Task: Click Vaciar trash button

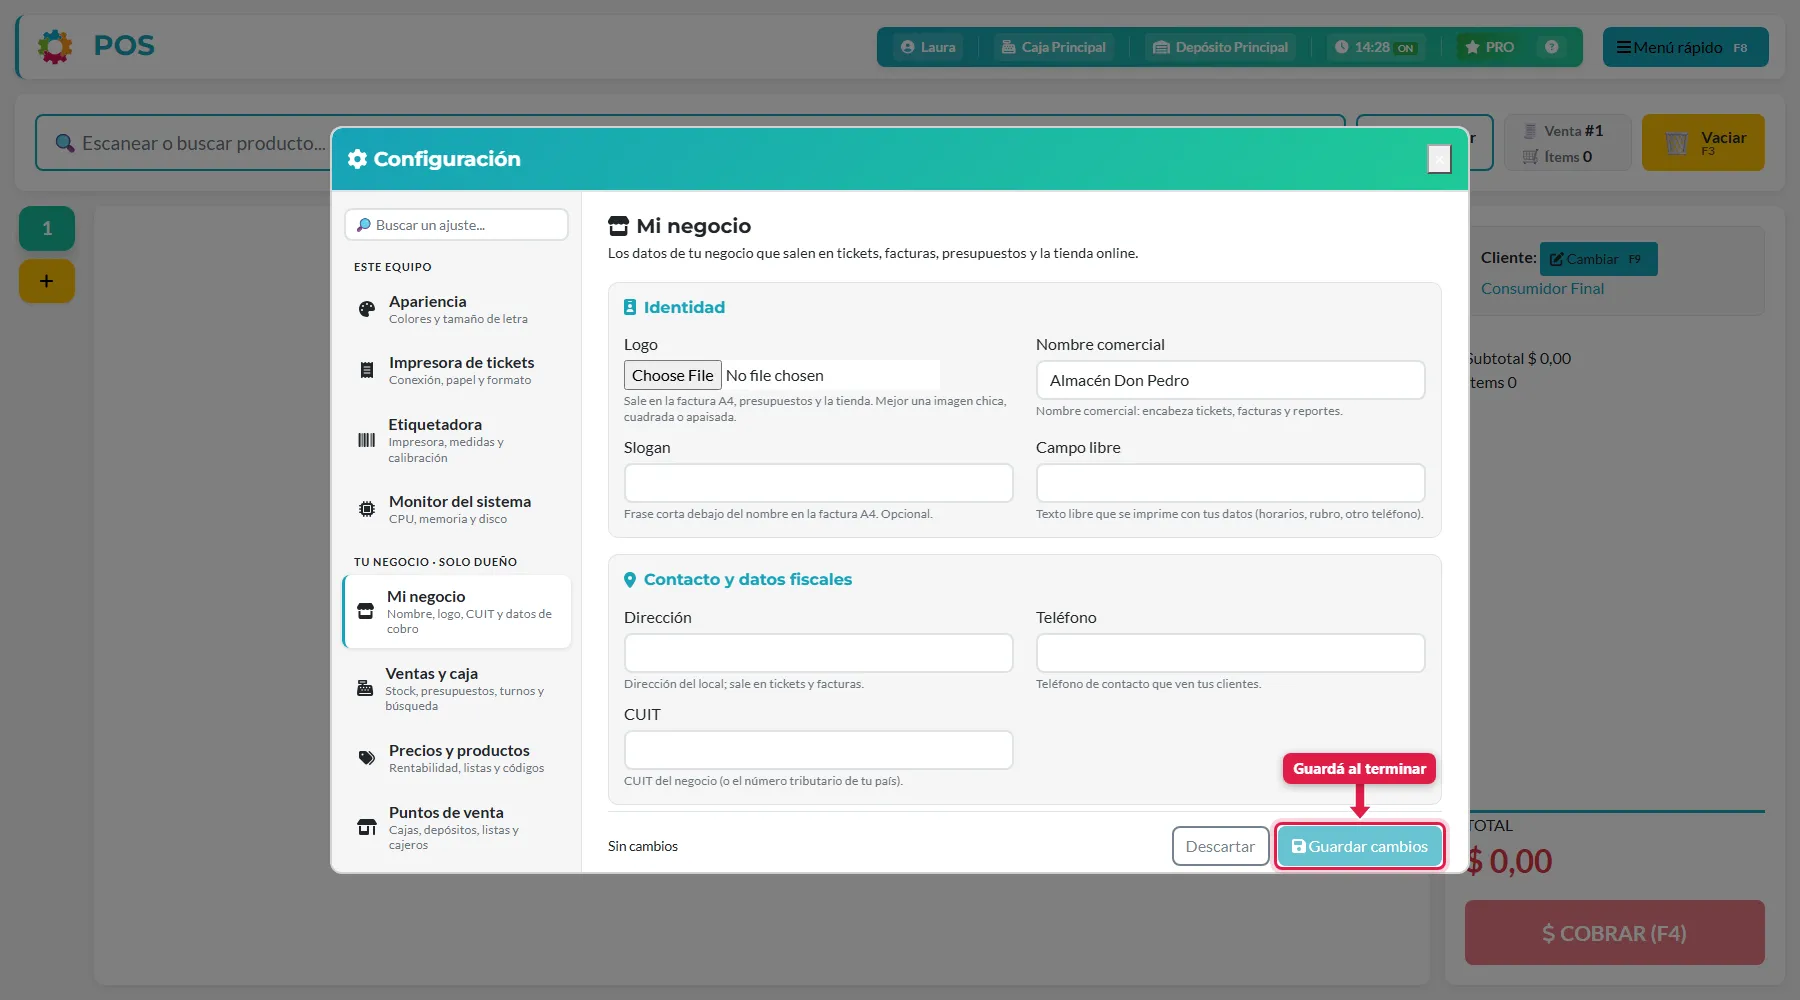Action: [x=1703, y=143]
